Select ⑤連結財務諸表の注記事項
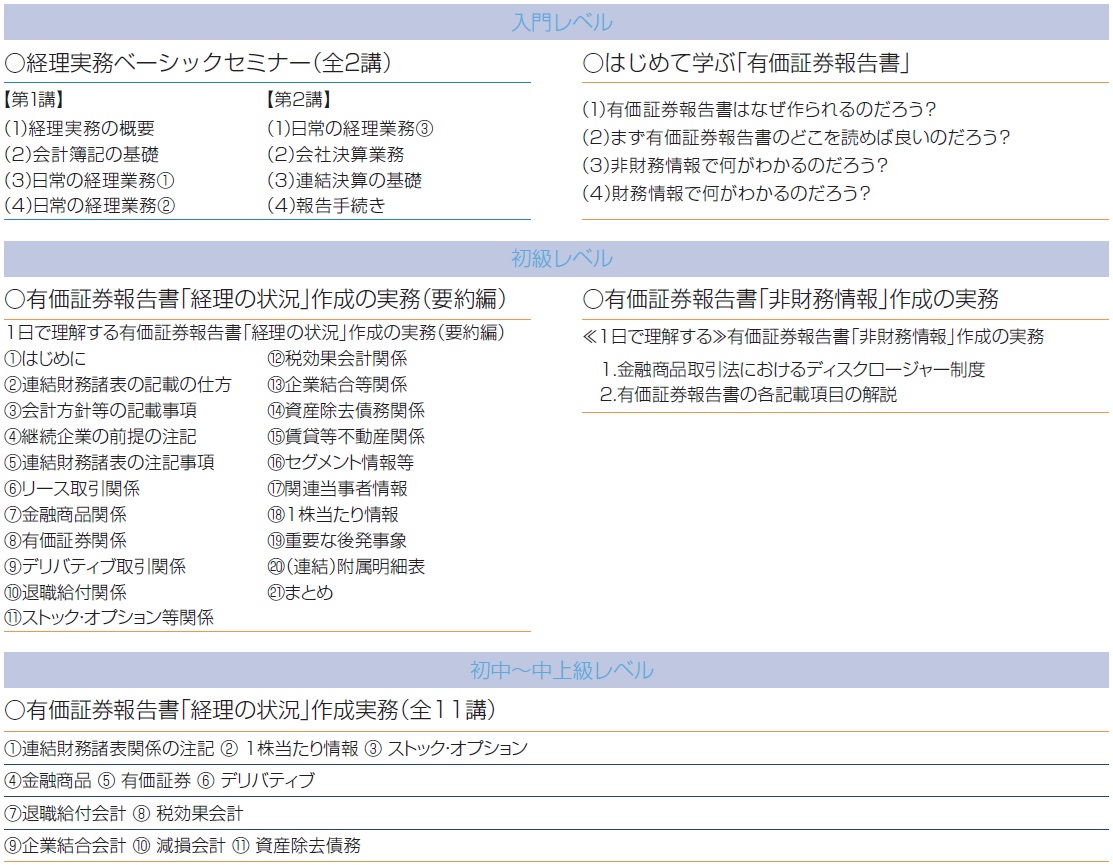Image resolution: width=1113 pixels, height=865 pixels. click(x=109, y=463)
